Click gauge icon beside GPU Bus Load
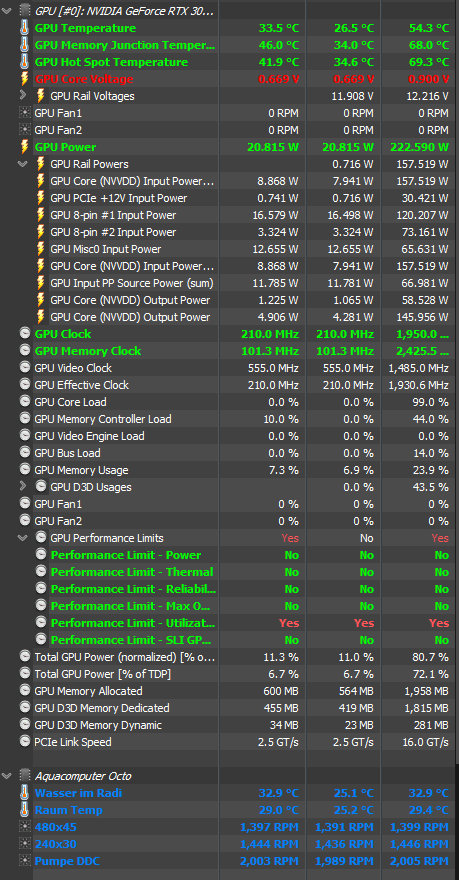 (25, 453)
